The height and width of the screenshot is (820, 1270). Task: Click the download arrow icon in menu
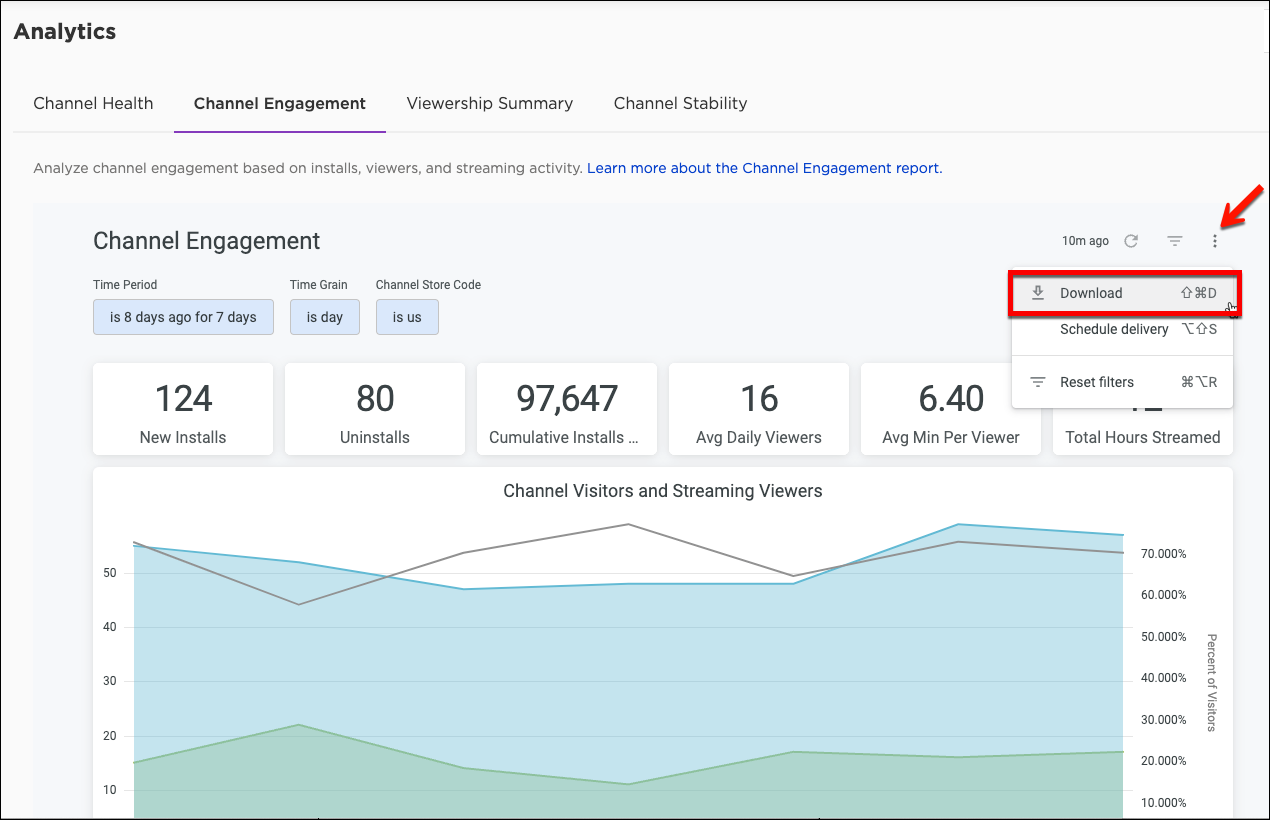pyautogui.click(x=1038, y=293)
